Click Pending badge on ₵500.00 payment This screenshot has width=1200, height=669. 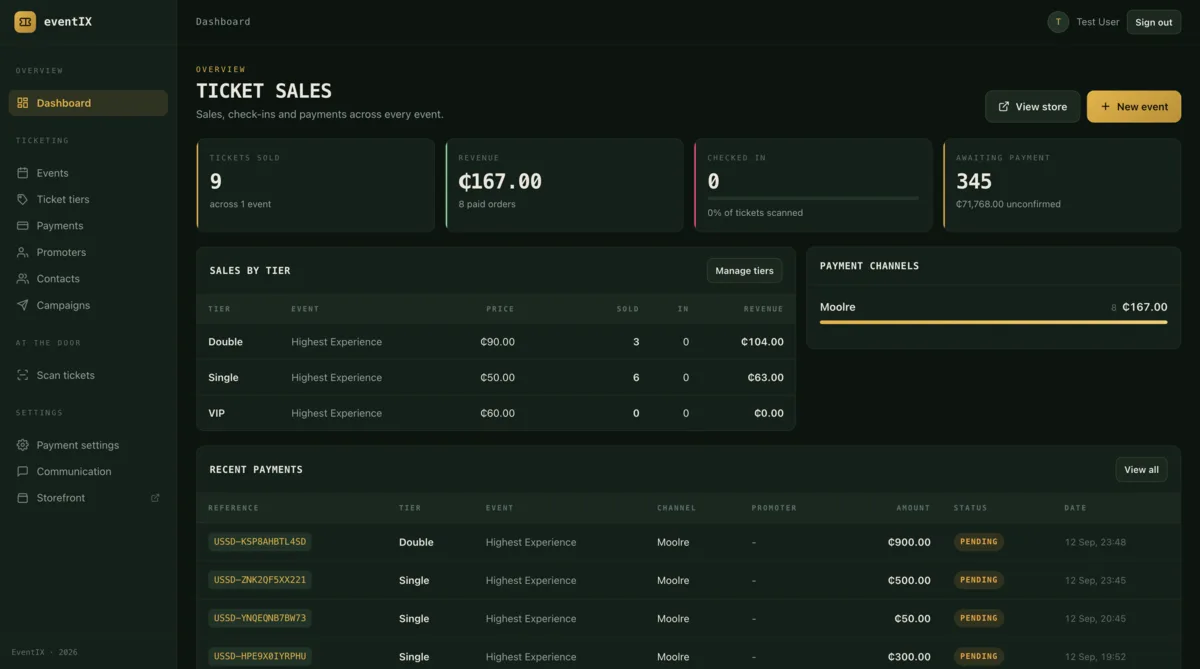979,580
